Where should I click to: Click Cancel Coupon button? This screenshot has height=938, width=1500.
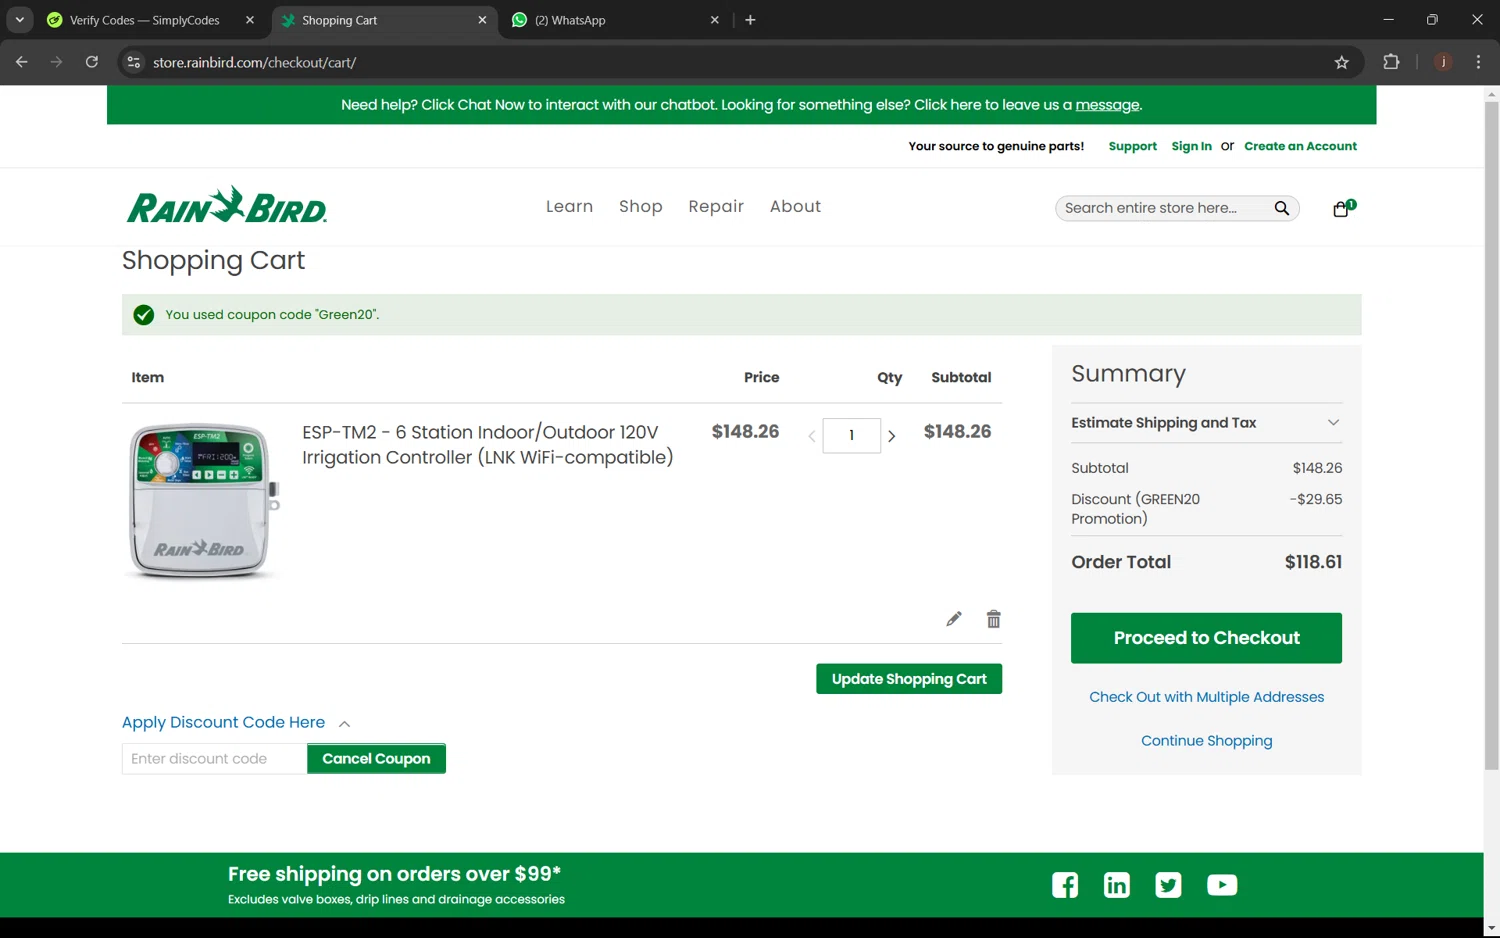(x=376, y=759)
